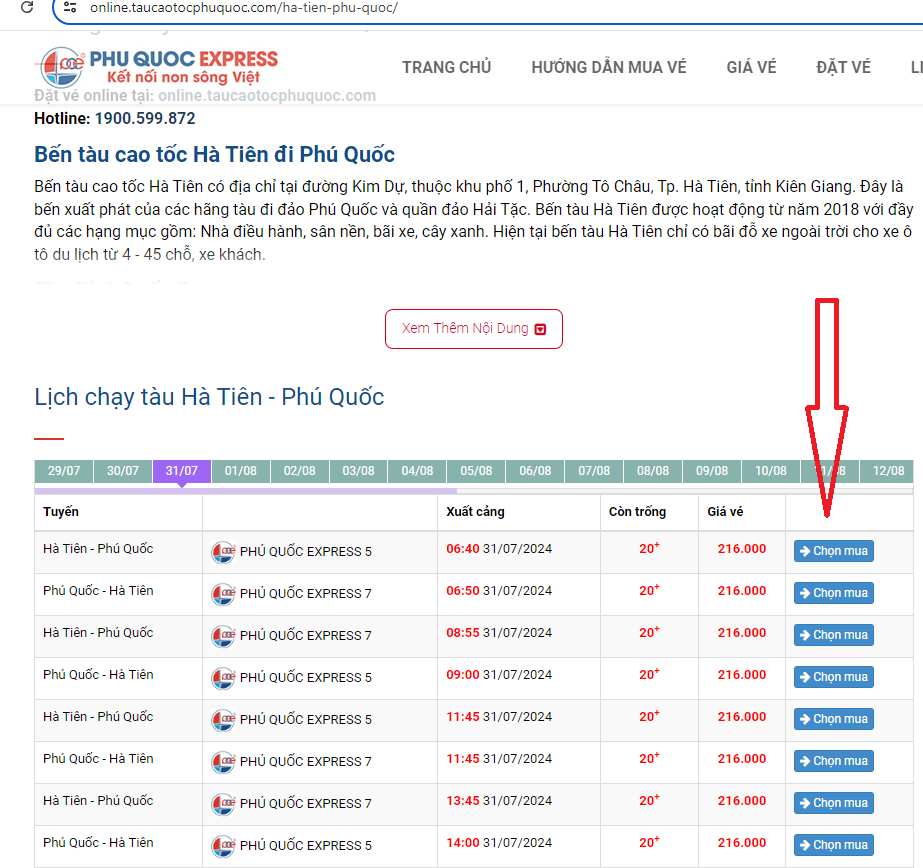This screenshot has height=868, width=923.
Task: Select the 09/08 date tab
Action: tap(712, 471)
